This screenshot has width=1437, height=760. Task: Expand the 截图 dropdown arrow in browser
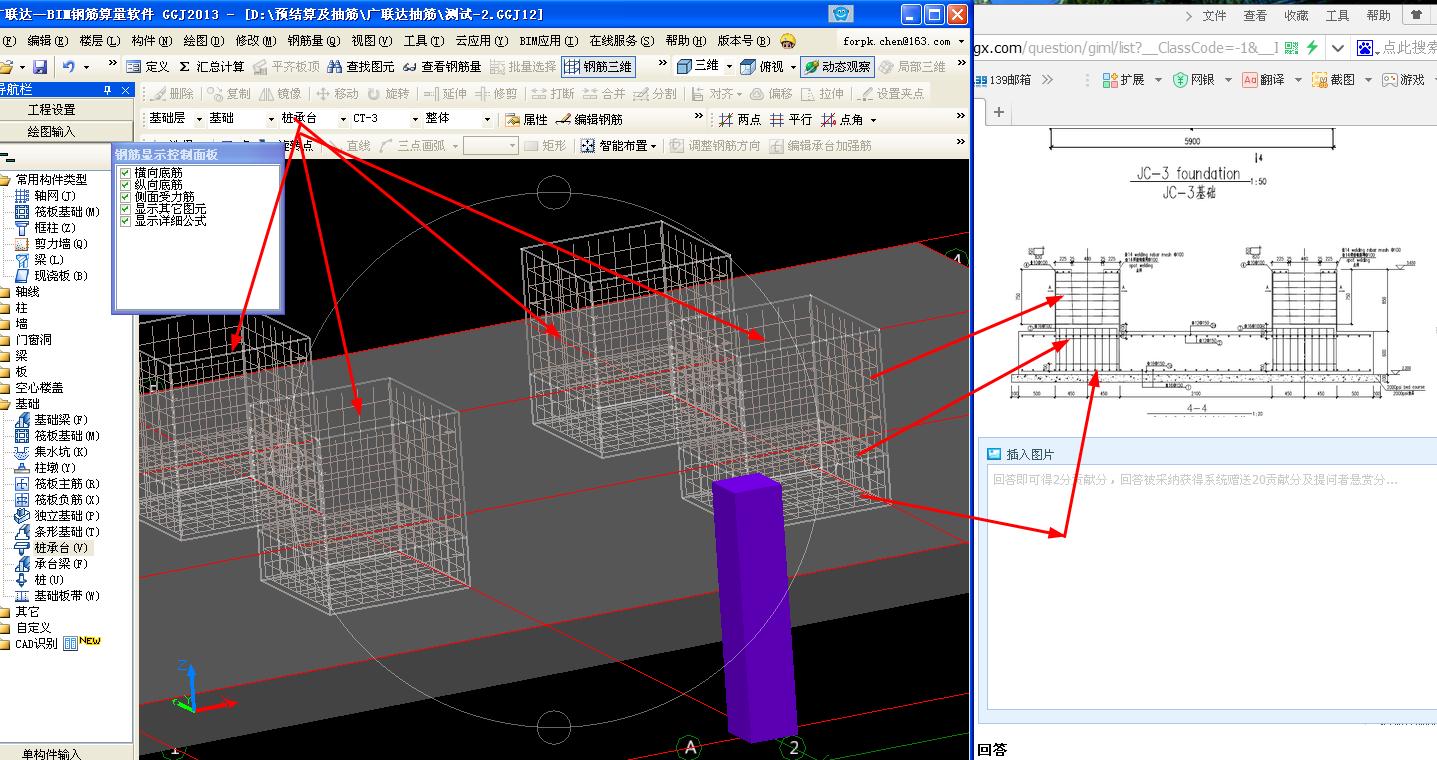tap(1368, 79)
